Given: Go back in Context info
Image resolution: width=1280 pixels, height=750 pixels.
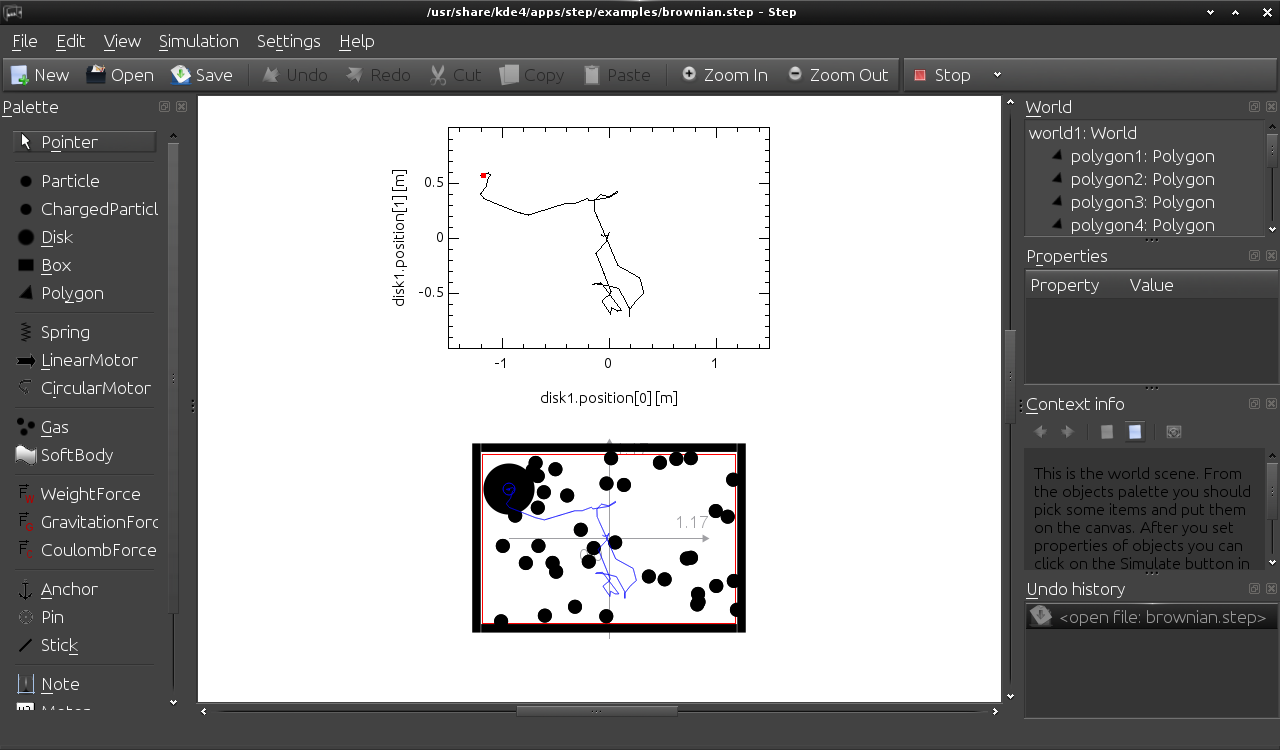Looking at the screenshot, I should (1040, 432).
